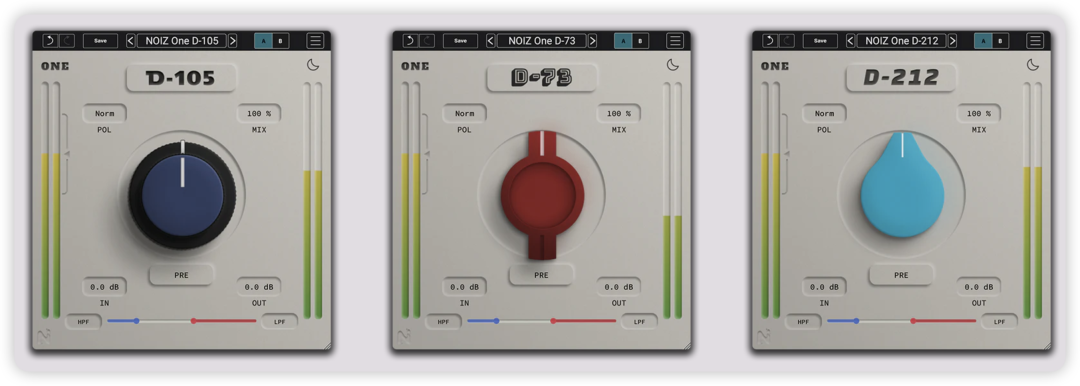Click the red D-73 main knob
Viewport: 1080px width, 386px height.
click(x=542, y=195)
